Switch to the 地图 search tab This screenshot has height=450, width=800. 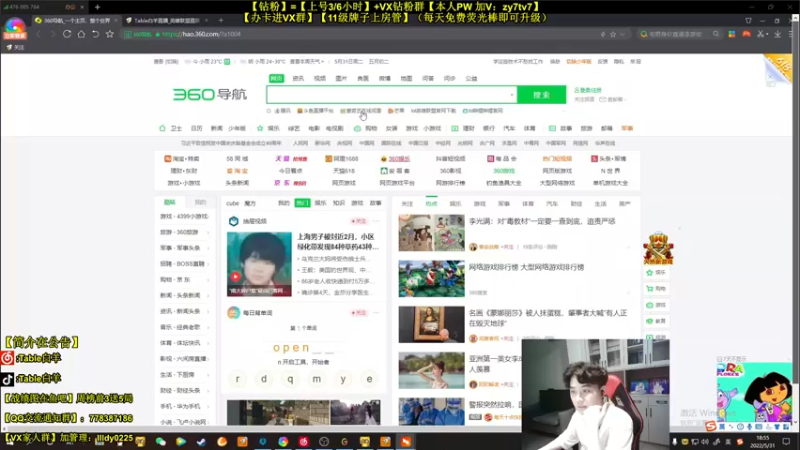(406, 79)
